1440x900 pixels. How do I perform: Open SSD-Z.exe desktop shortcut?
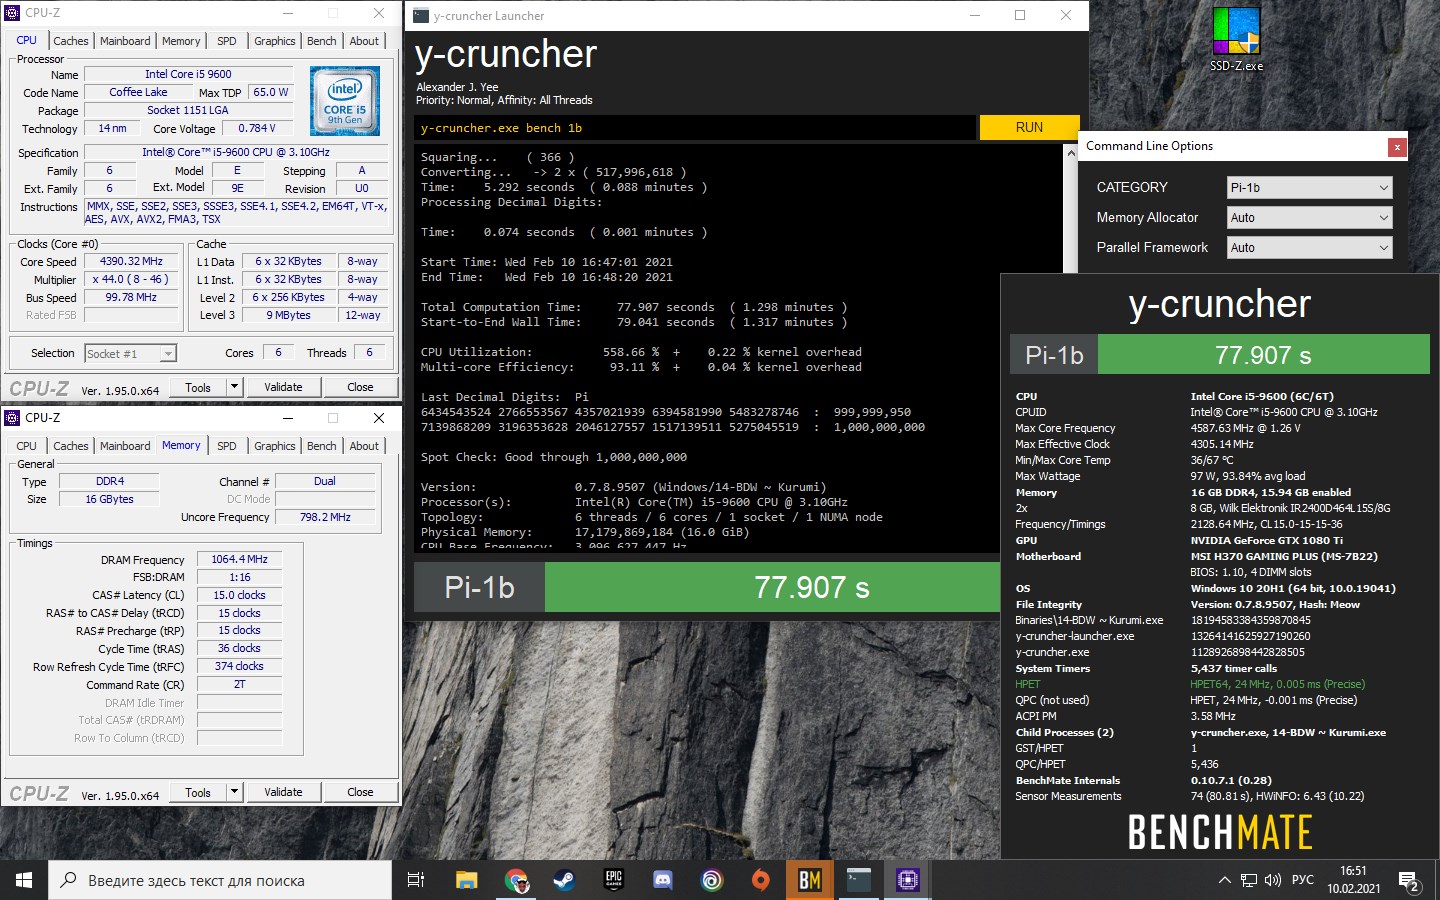coord(1236,38)
